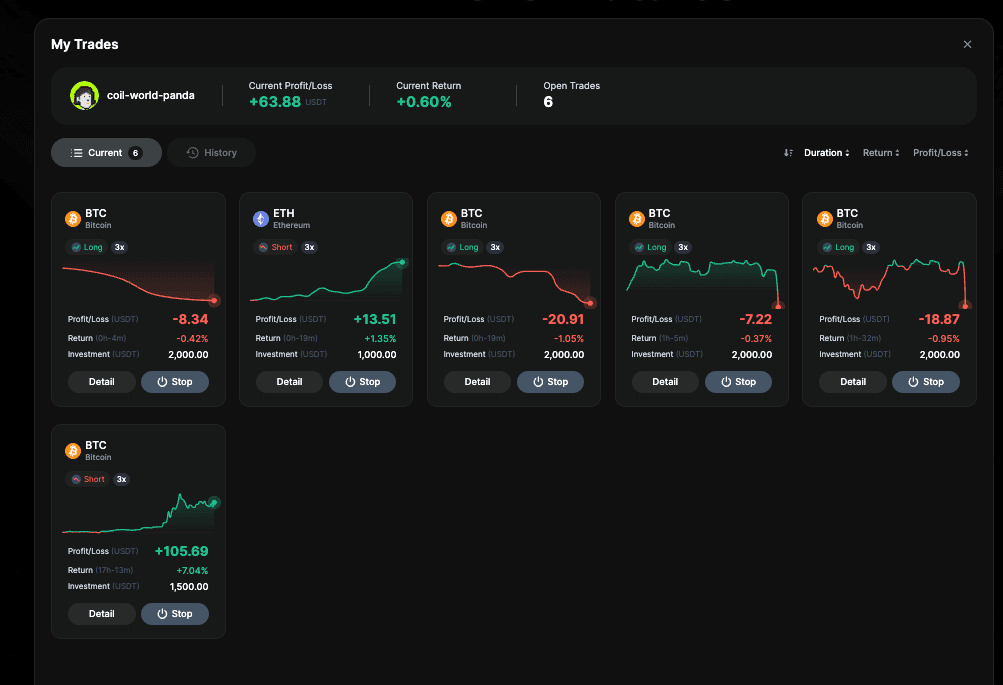Click the +63.88 Current Profit/Loss value
Viewport: 1003px width, 685px height.
[275, 102]
